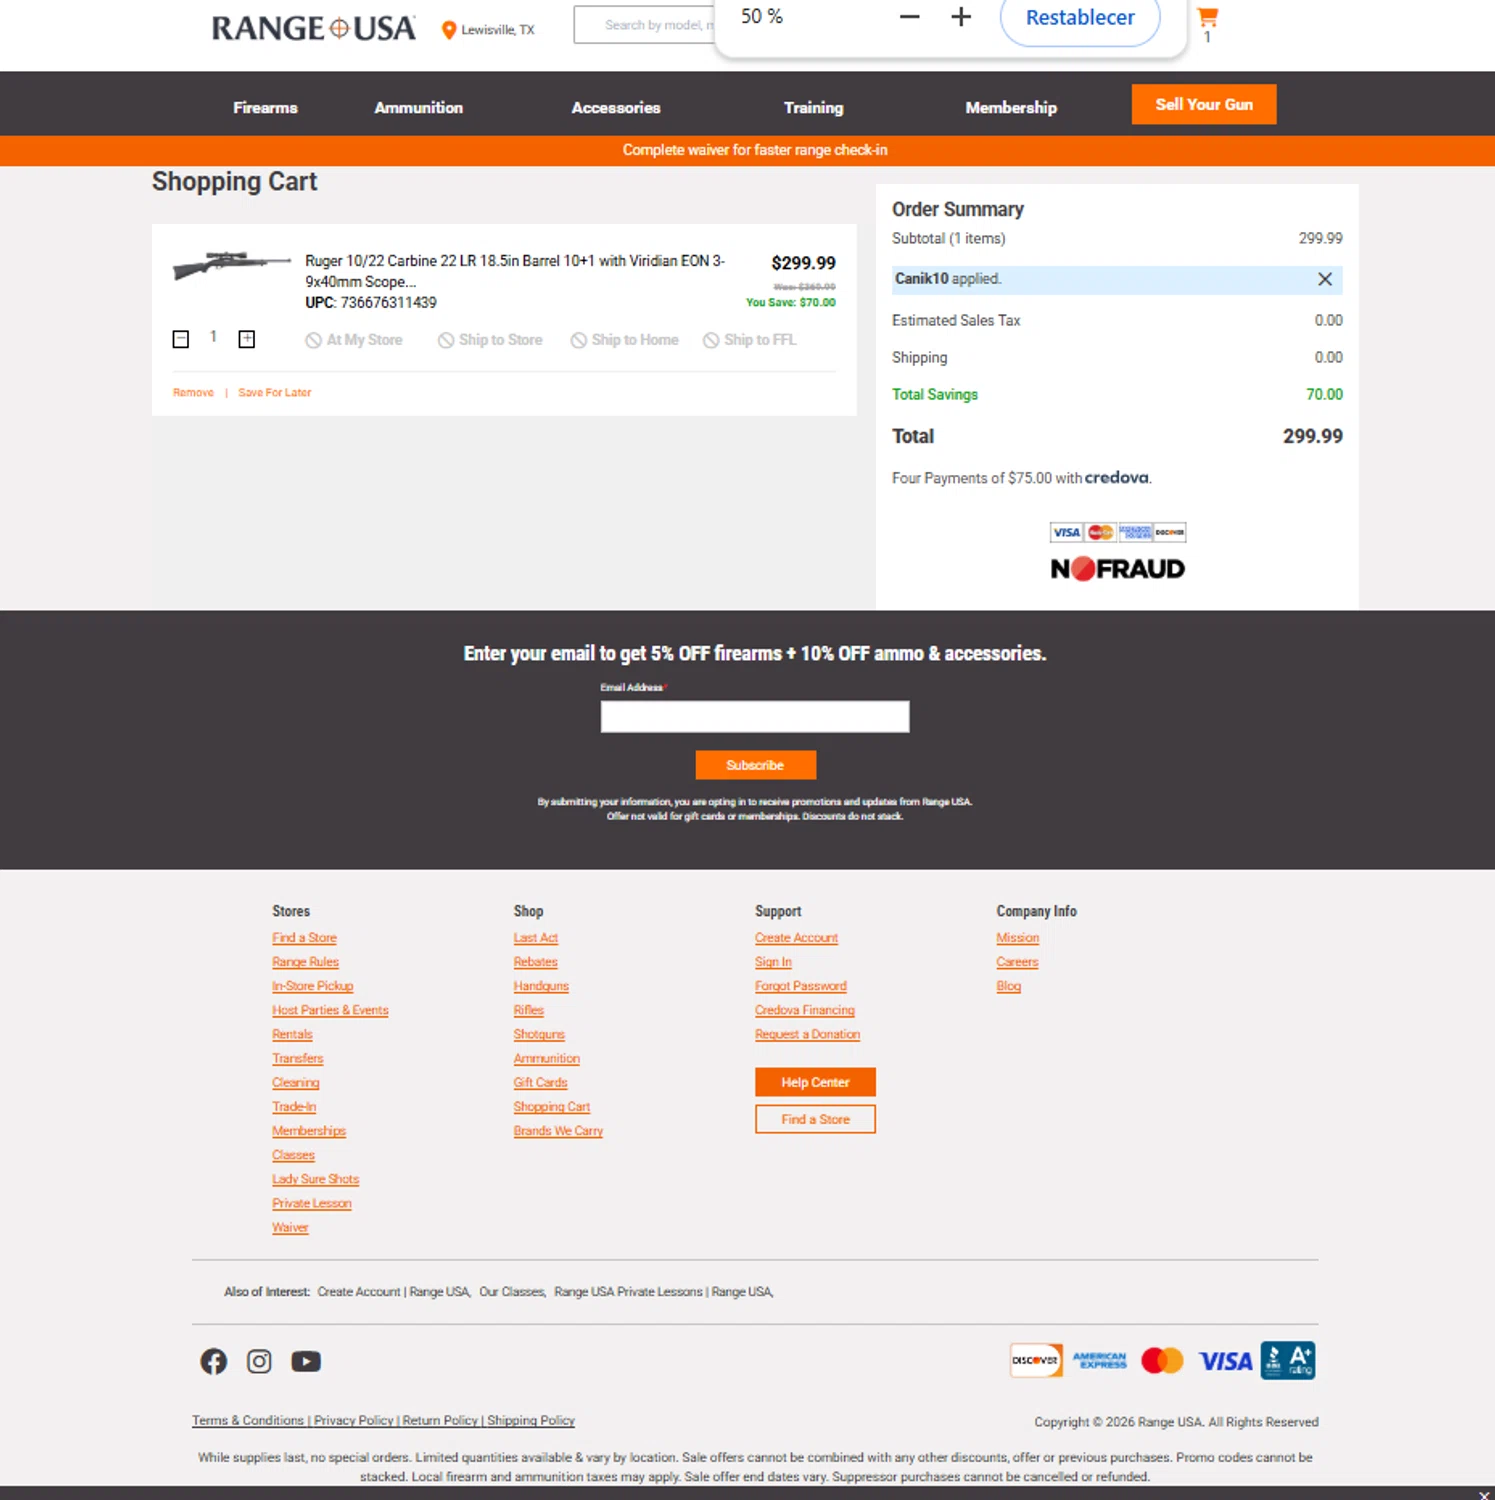Image resolution: width=1495 pixels, height=1500 pixels.
Task: Click the Find a Store outlined button
Action: (x=815, y=1119)
